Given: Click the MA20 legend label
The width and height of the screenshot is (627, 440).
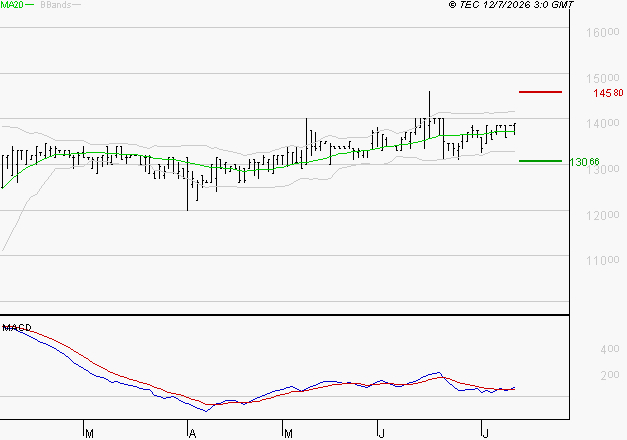Looking at the screenshot, I should click(x=12, y=4).
